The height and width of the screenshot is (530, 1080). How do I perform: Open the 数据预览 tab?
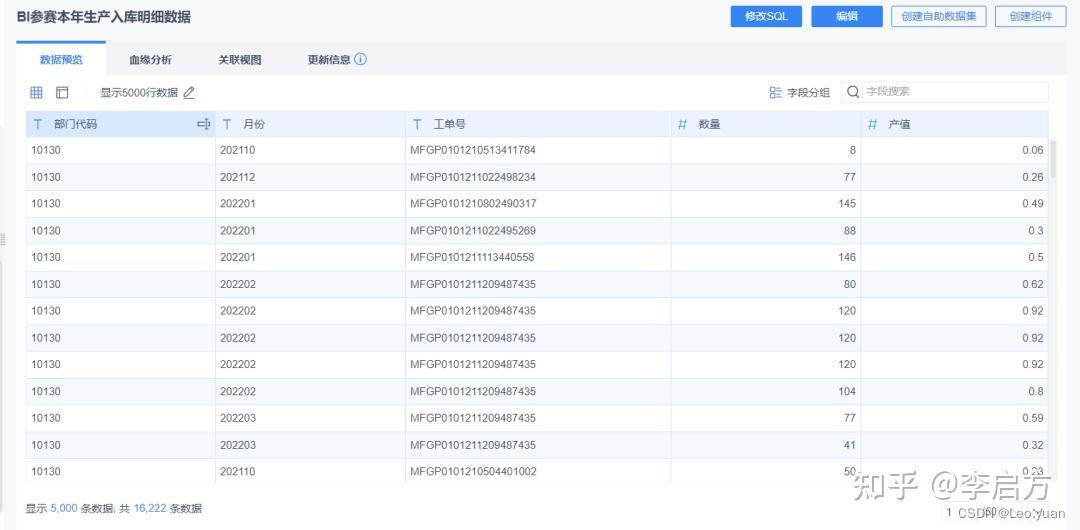(x=61, y=60)
